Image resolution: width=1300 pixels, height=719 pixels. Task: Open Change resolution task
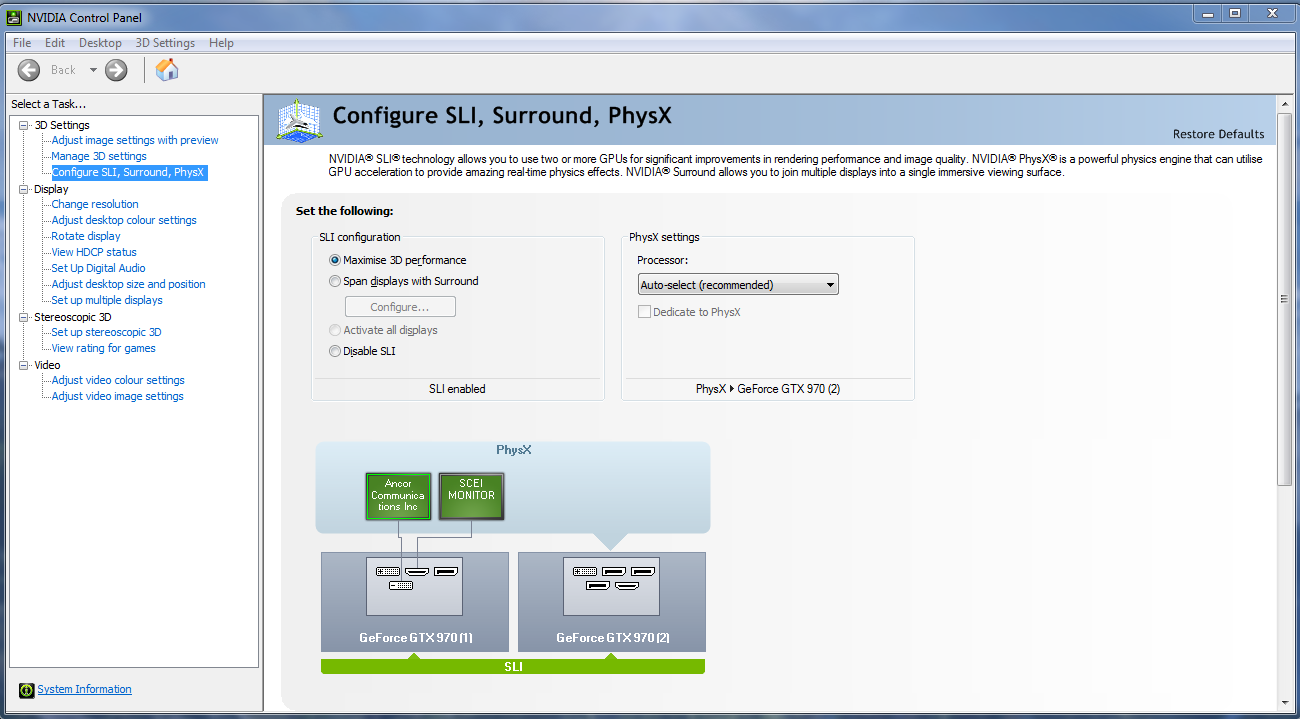[95, 204]
